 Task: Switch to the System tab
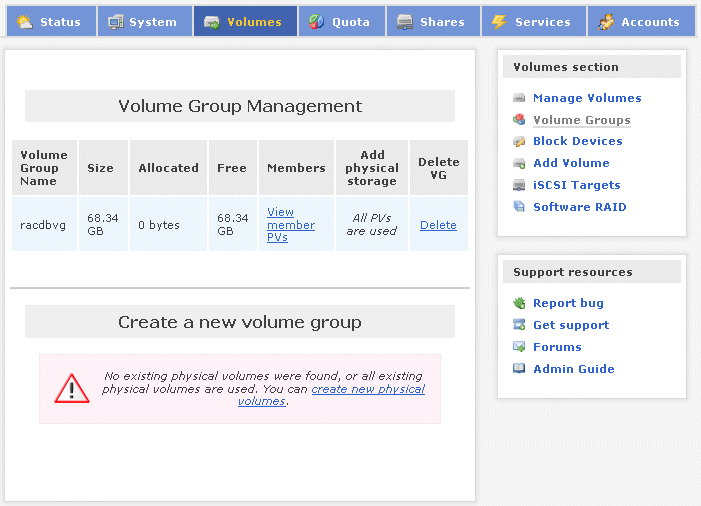[142, 22]
